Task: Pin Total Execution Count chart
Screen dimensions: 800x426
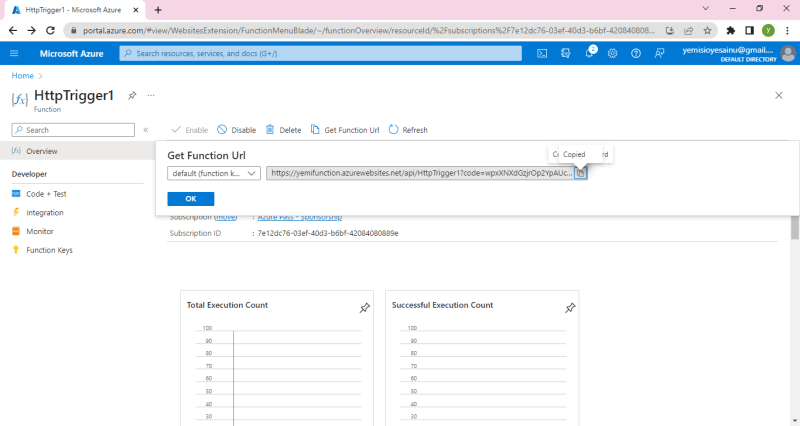Action: point(364,308)
